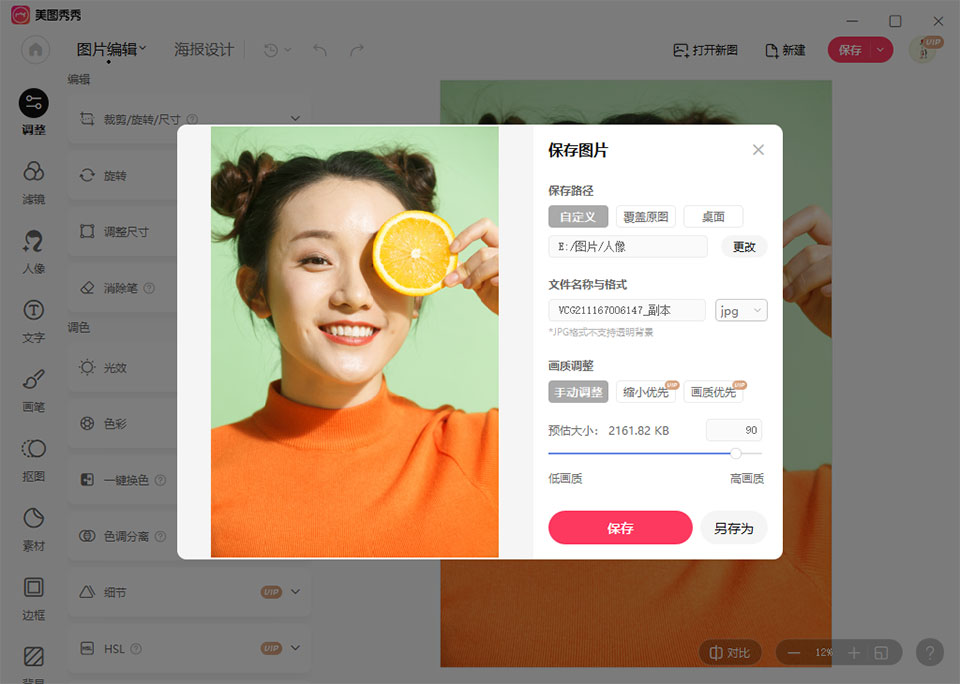The image size is (960, 684).
Task: Expand the 图片编辑 dropdown menu
Action: 112,49
